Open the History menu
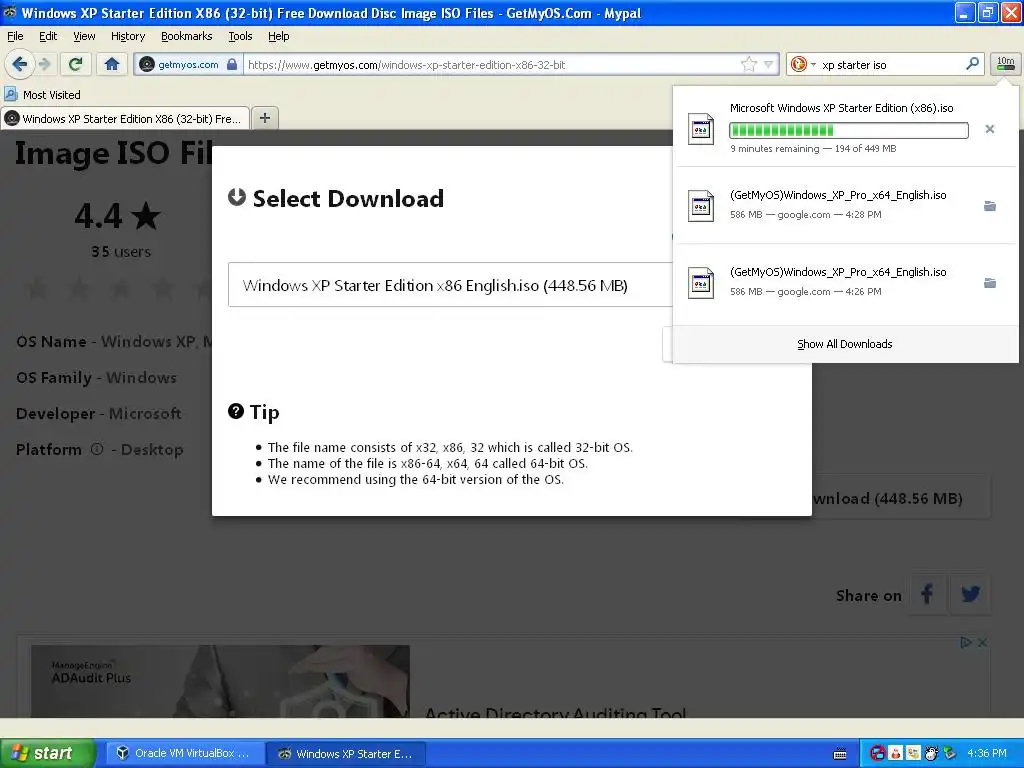 click(x=128, y=36)
